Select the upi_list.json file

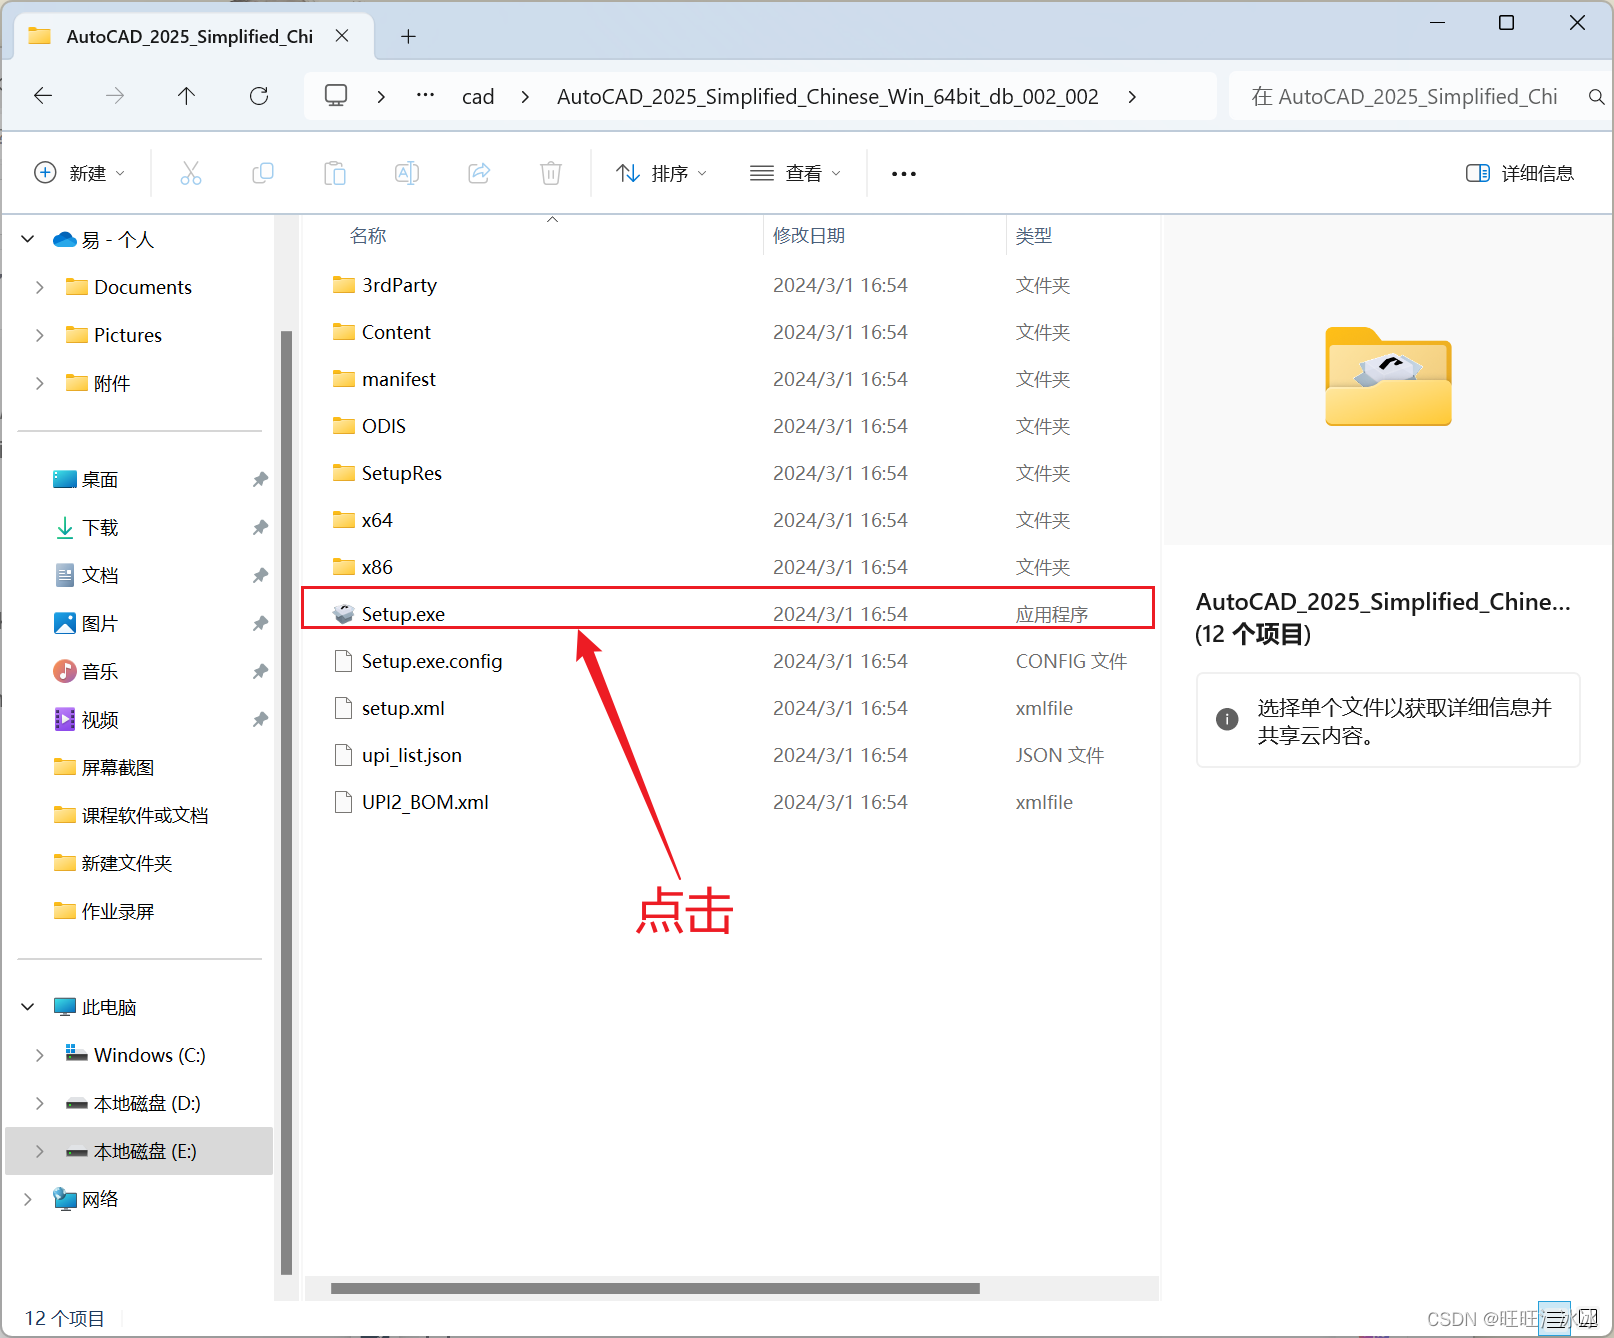(730, 755)
